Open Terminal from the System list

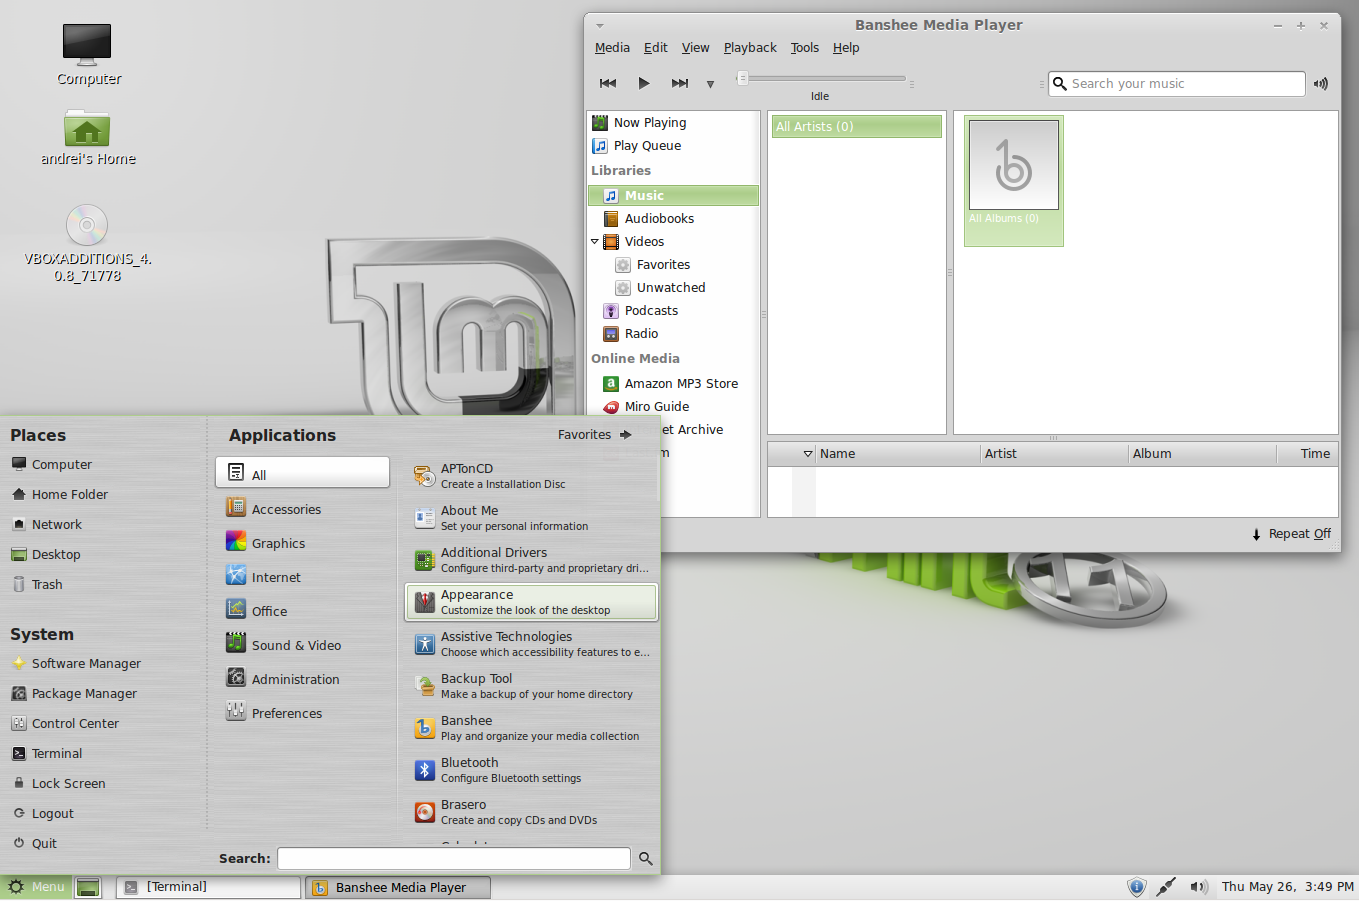click(x=47, y=754)
